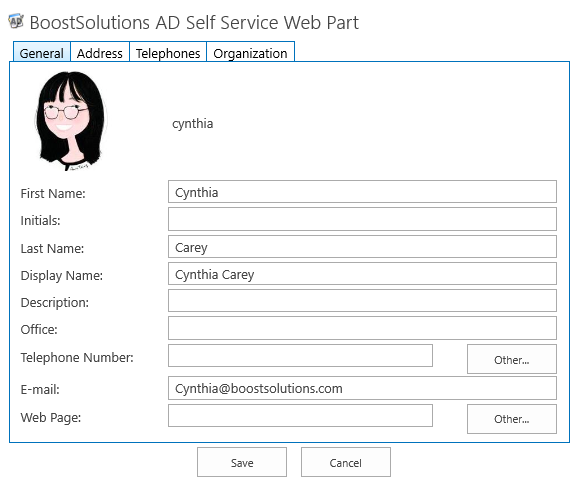Click the cynthia username label
The image size is (575, 480).
(193, 124)
